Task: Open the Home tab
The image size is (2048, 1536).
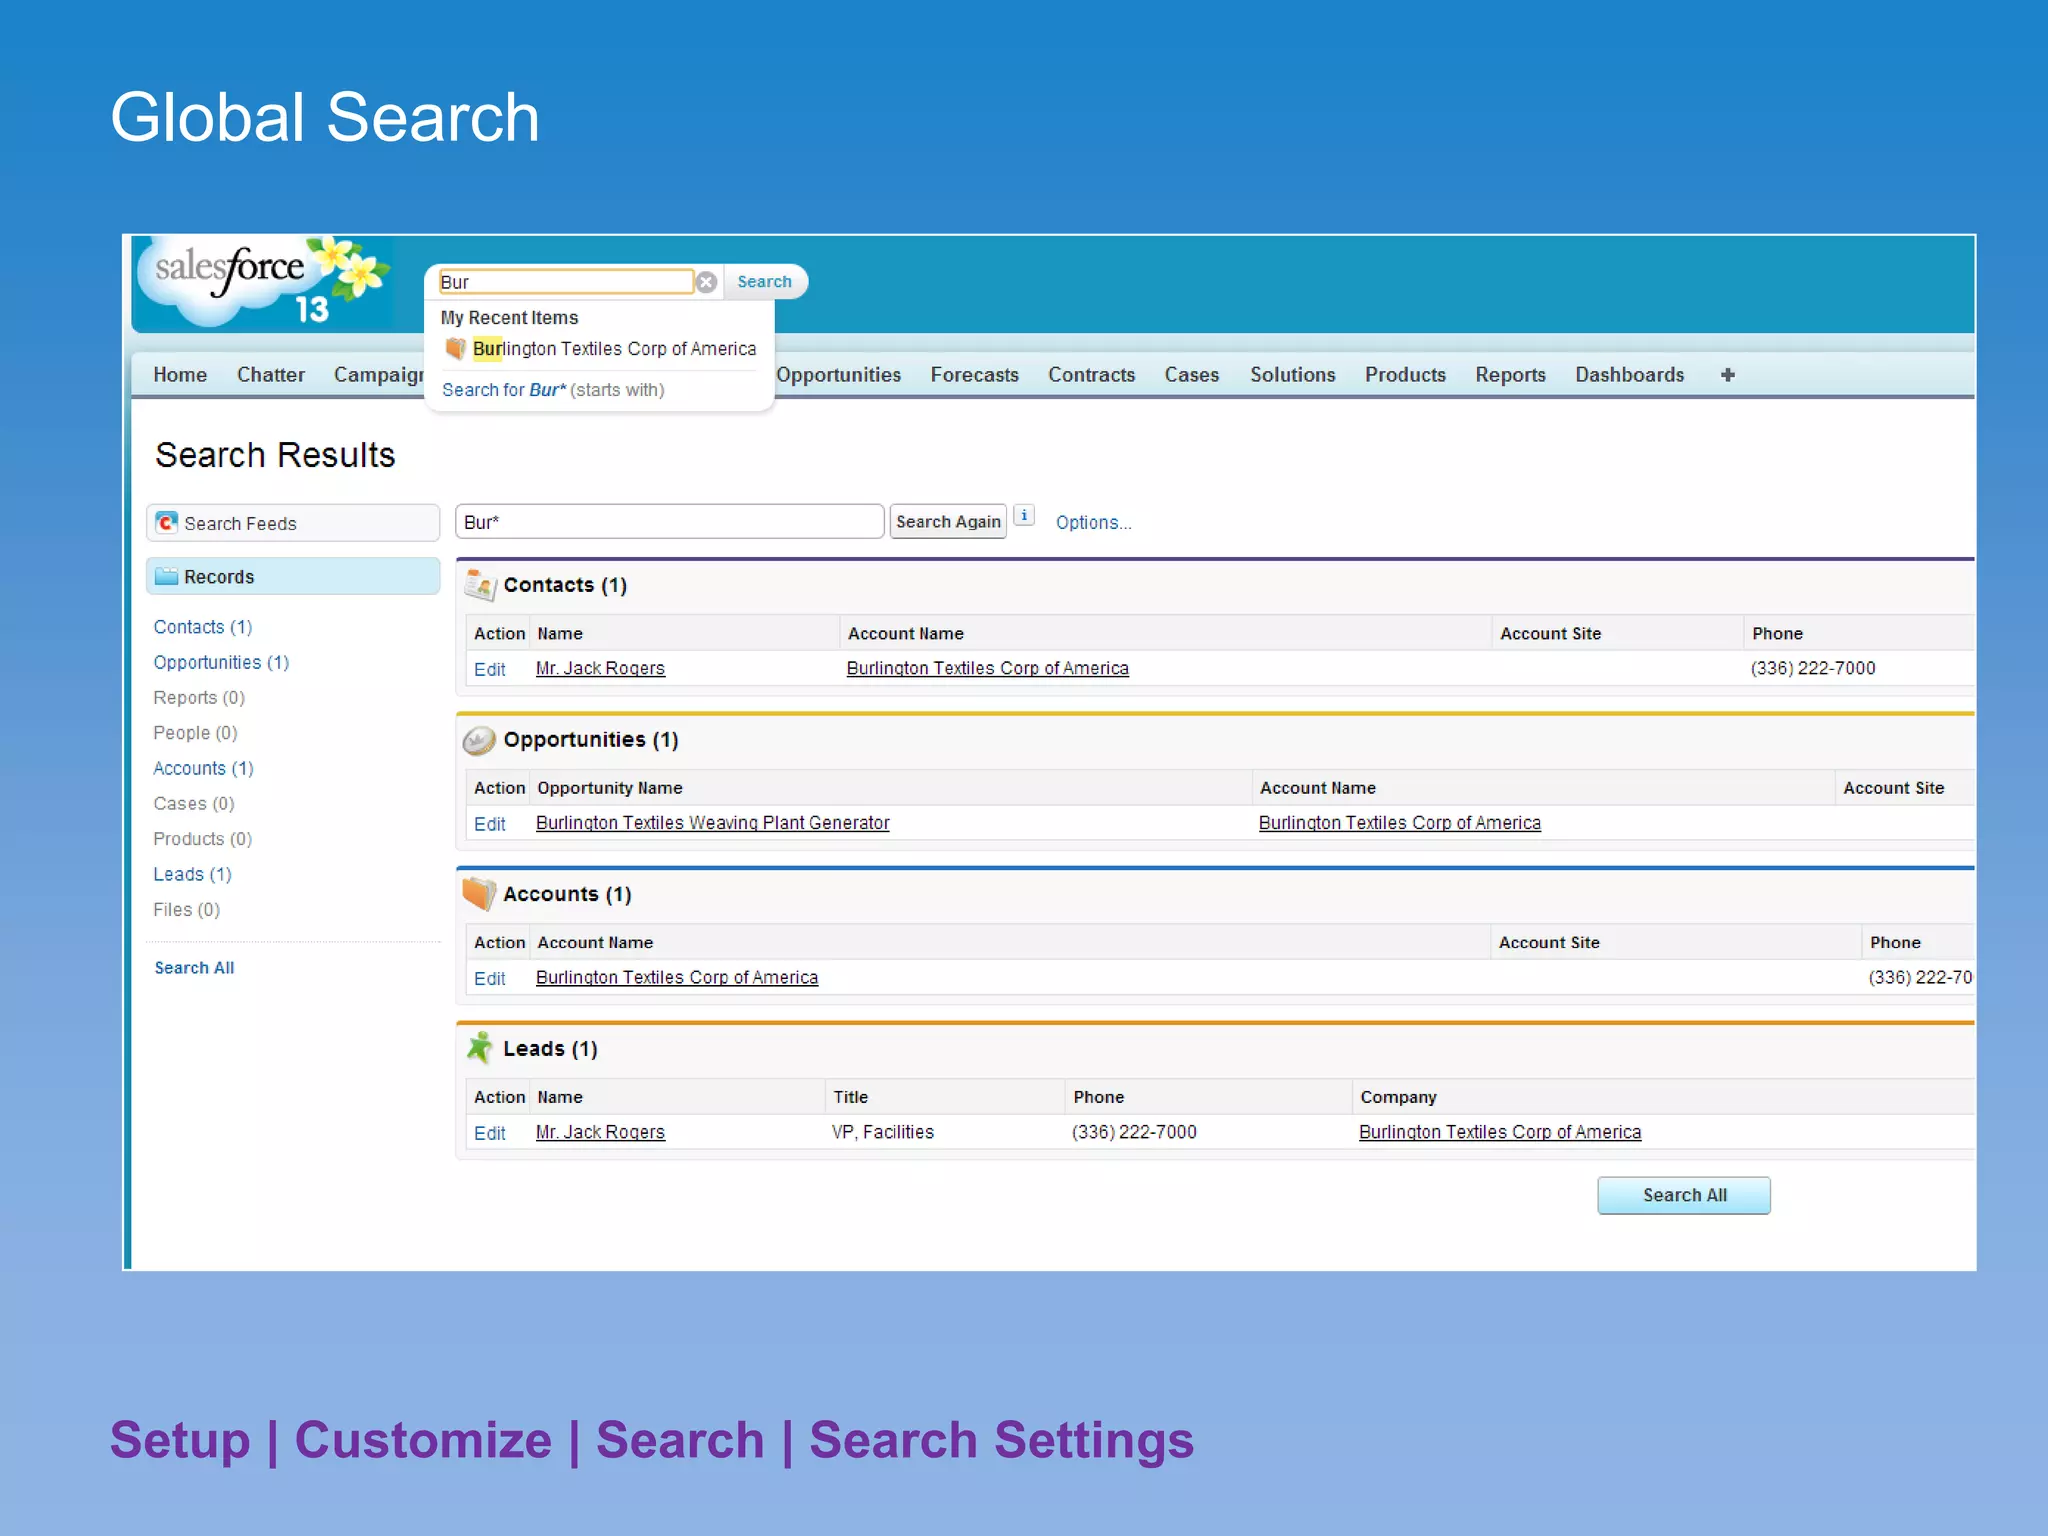Action: pyautogui.click(x=180, y=375)
